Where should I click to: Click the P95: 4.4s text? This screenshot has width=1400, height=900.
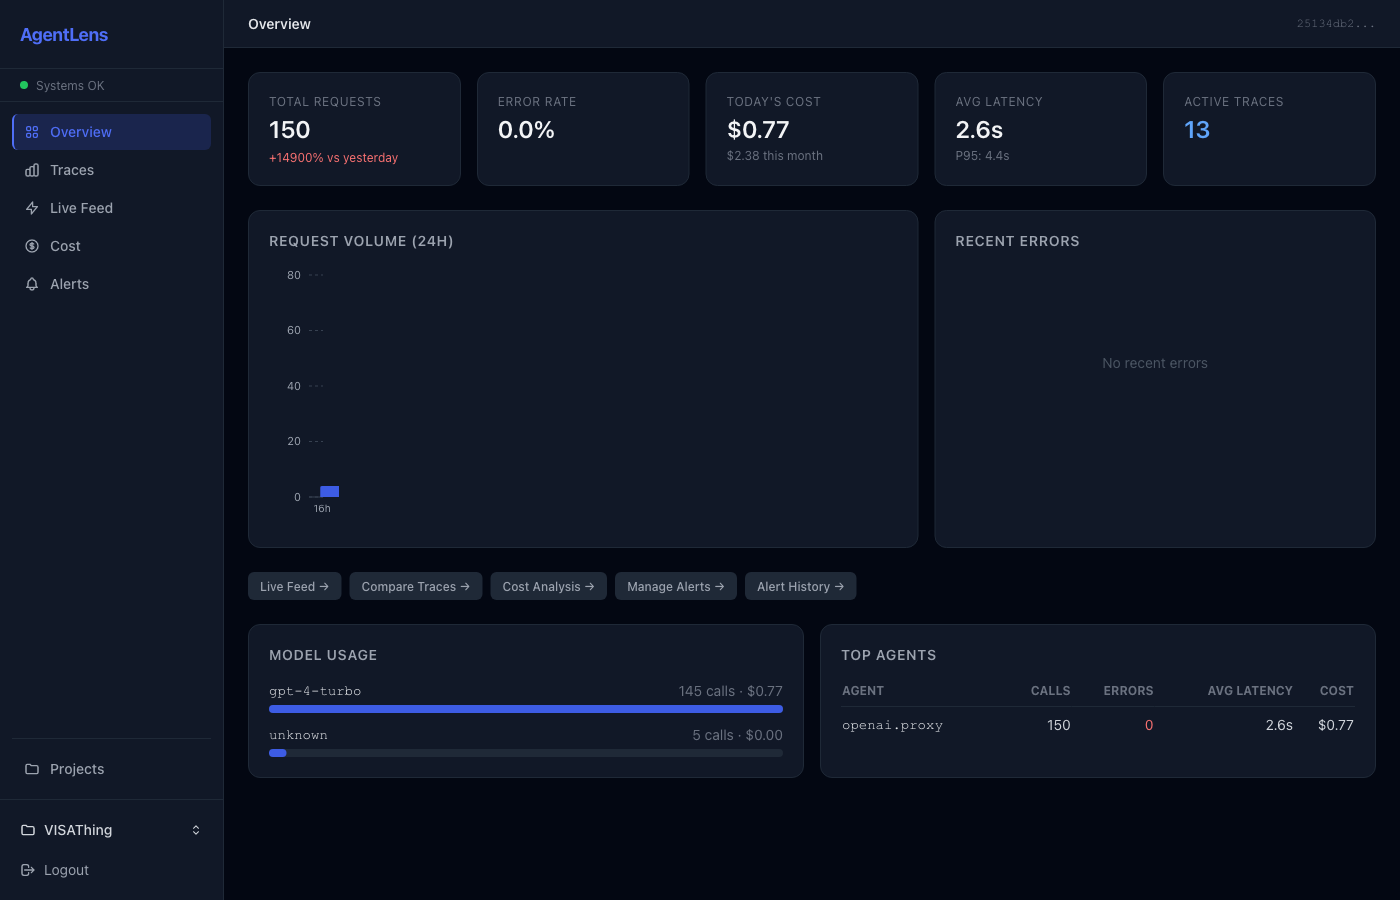tap(982, 156)
